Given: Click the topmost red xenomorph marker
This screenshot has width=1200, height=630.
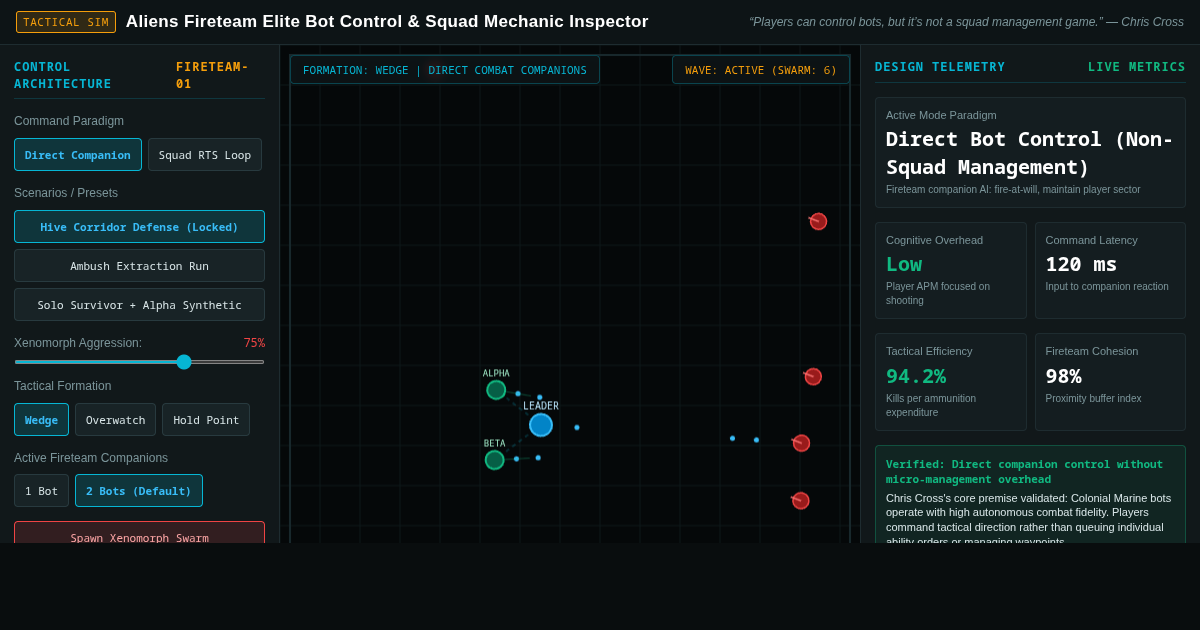Looking at the screenshot, I should pos(818,221).
